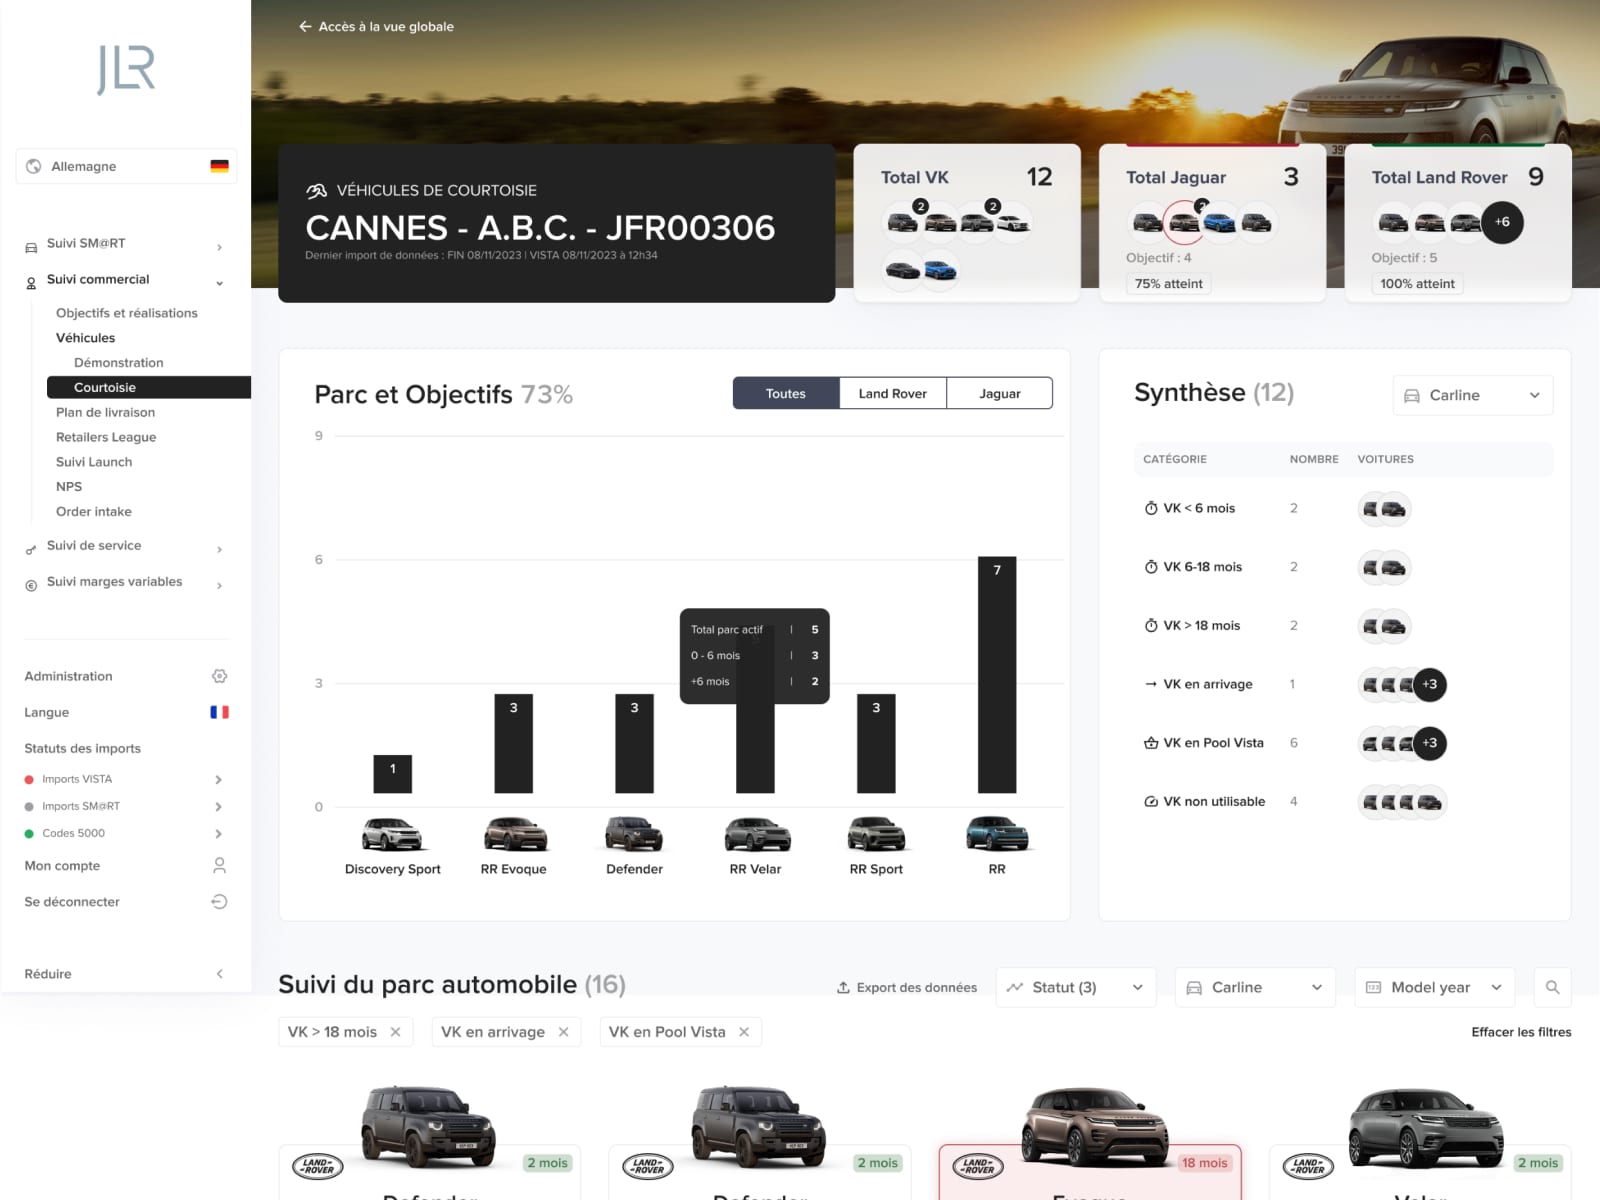Image resolution: width=1600 pixels, height=1200 pixels.
Task: Expand the Imports SM@RT status row
Action: click(125, 806)
